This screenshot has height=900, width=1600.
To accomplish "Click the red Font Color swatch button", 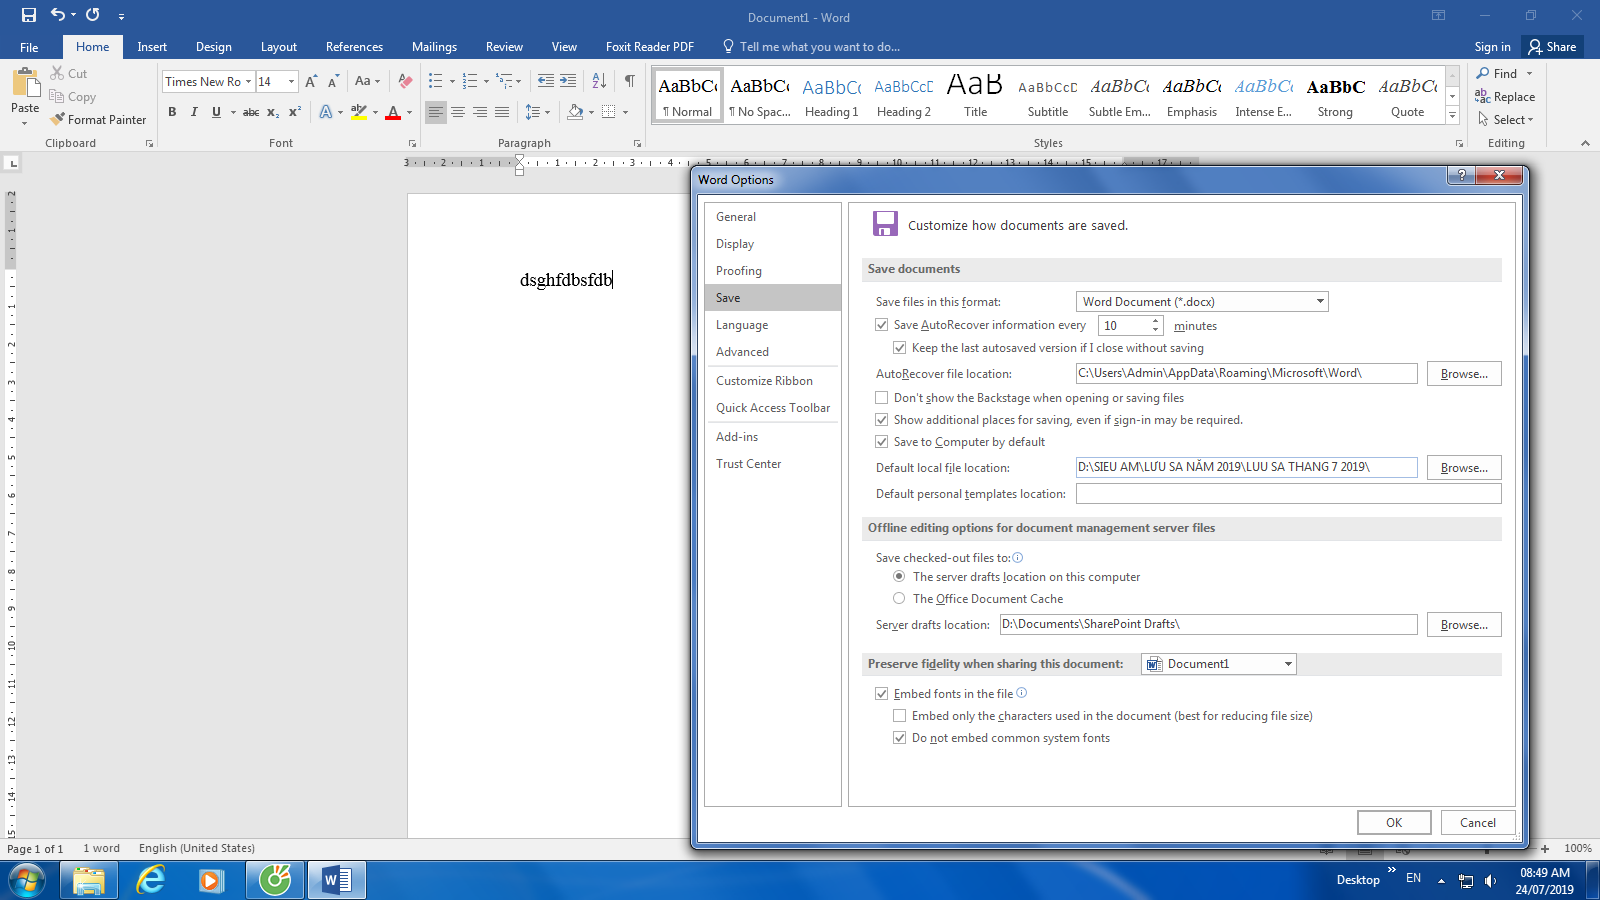I will (x=393, y=112).
